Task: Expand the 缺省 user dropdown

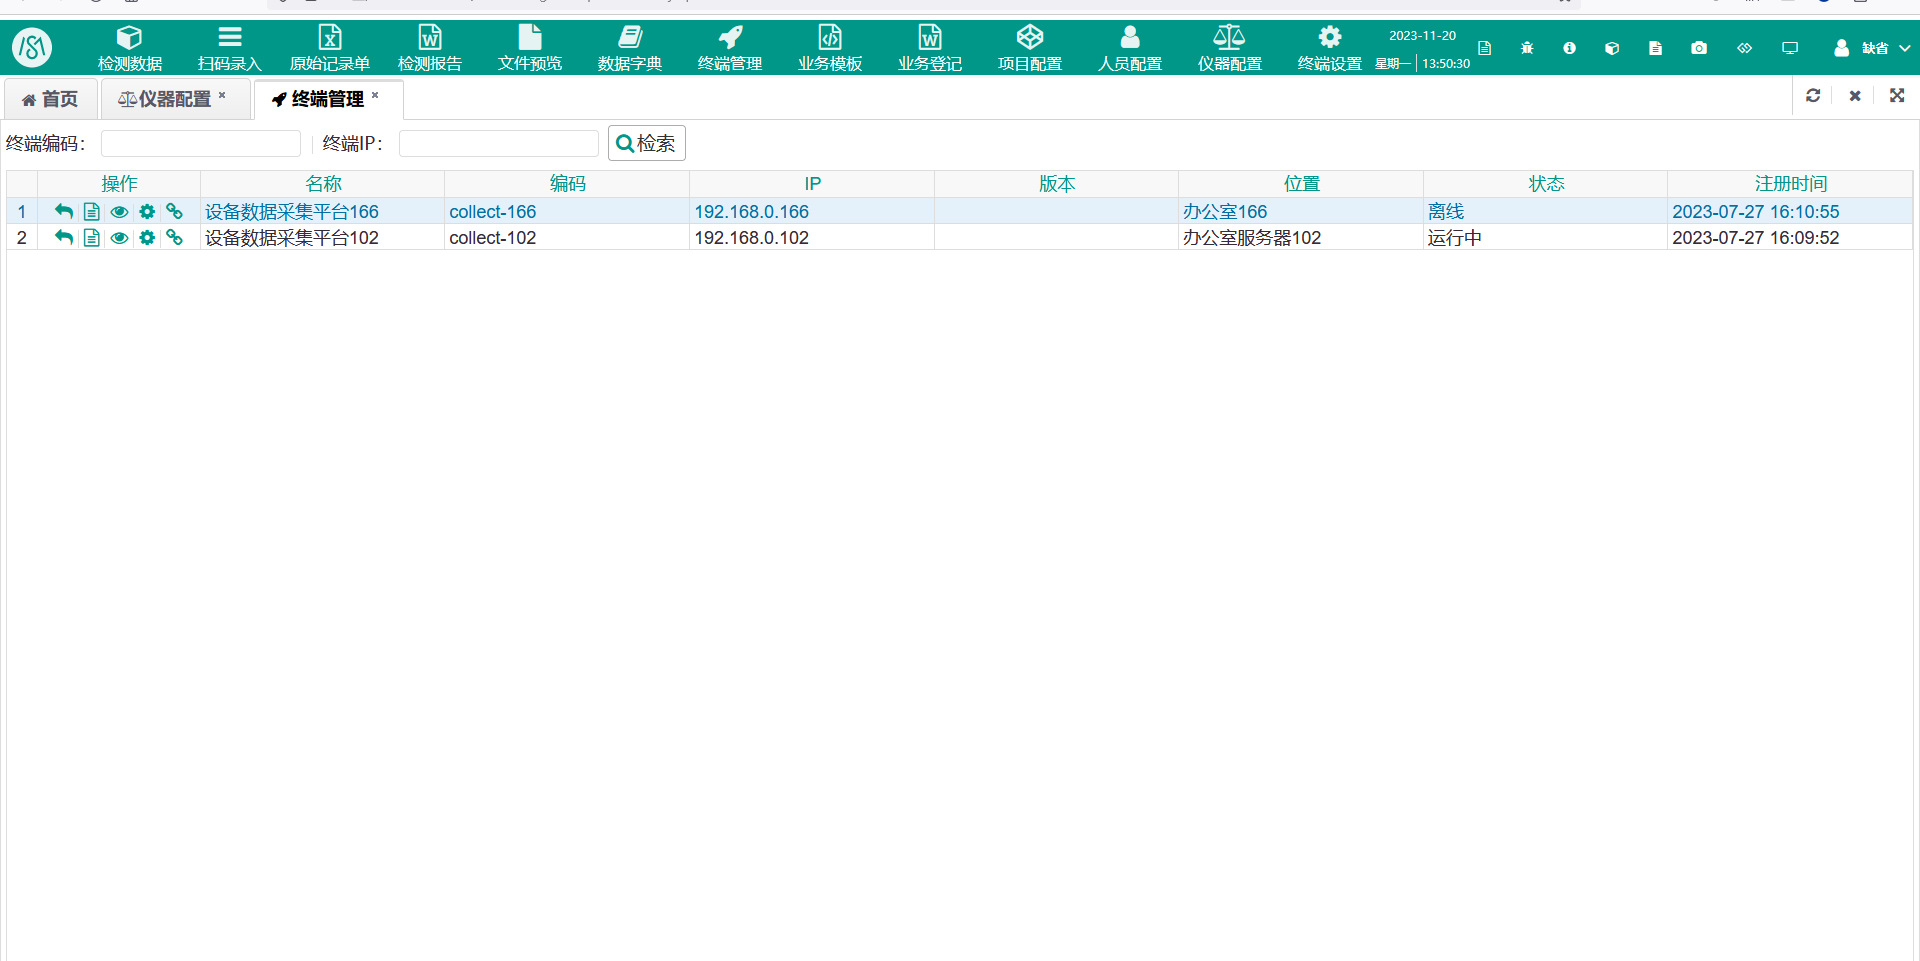Action: pos(1872,48)
